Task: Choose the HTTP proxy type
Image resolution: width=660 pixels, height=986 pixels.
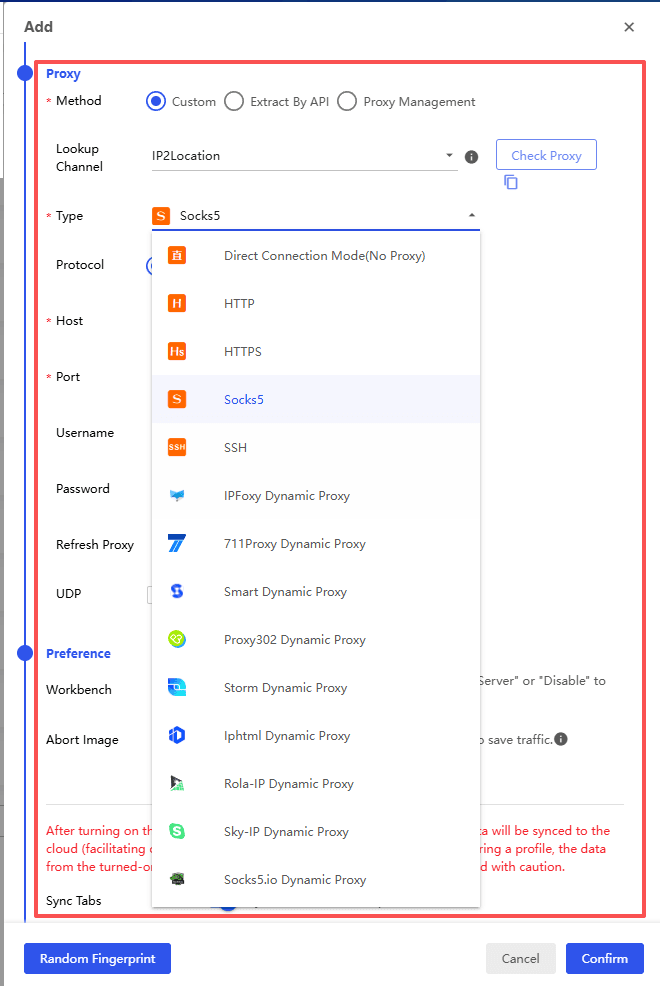Action: [316, 303]
